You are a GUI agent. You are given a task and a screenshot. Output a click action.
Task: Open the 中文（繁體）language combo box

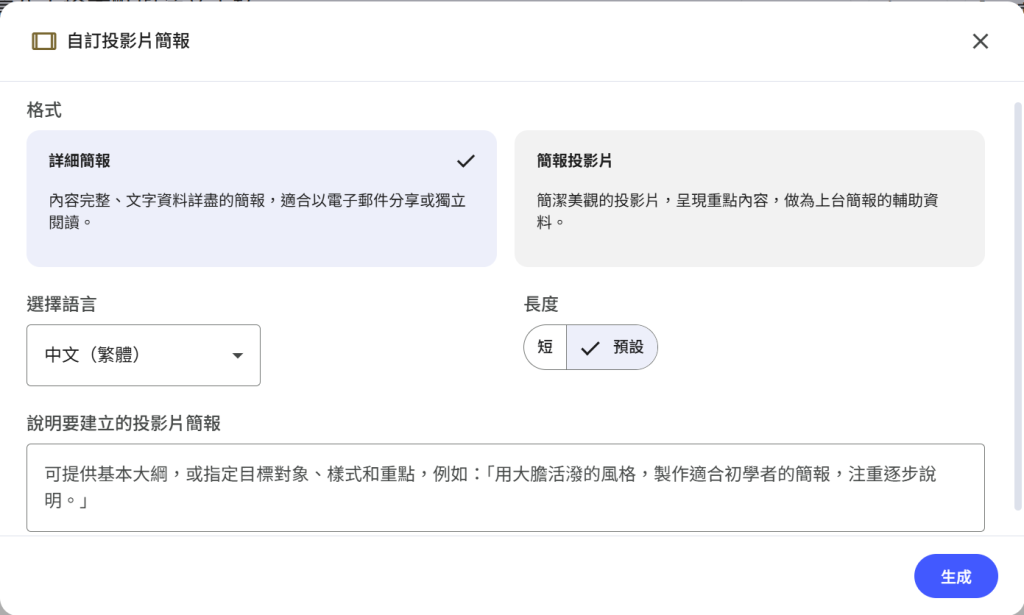(143, 355)
